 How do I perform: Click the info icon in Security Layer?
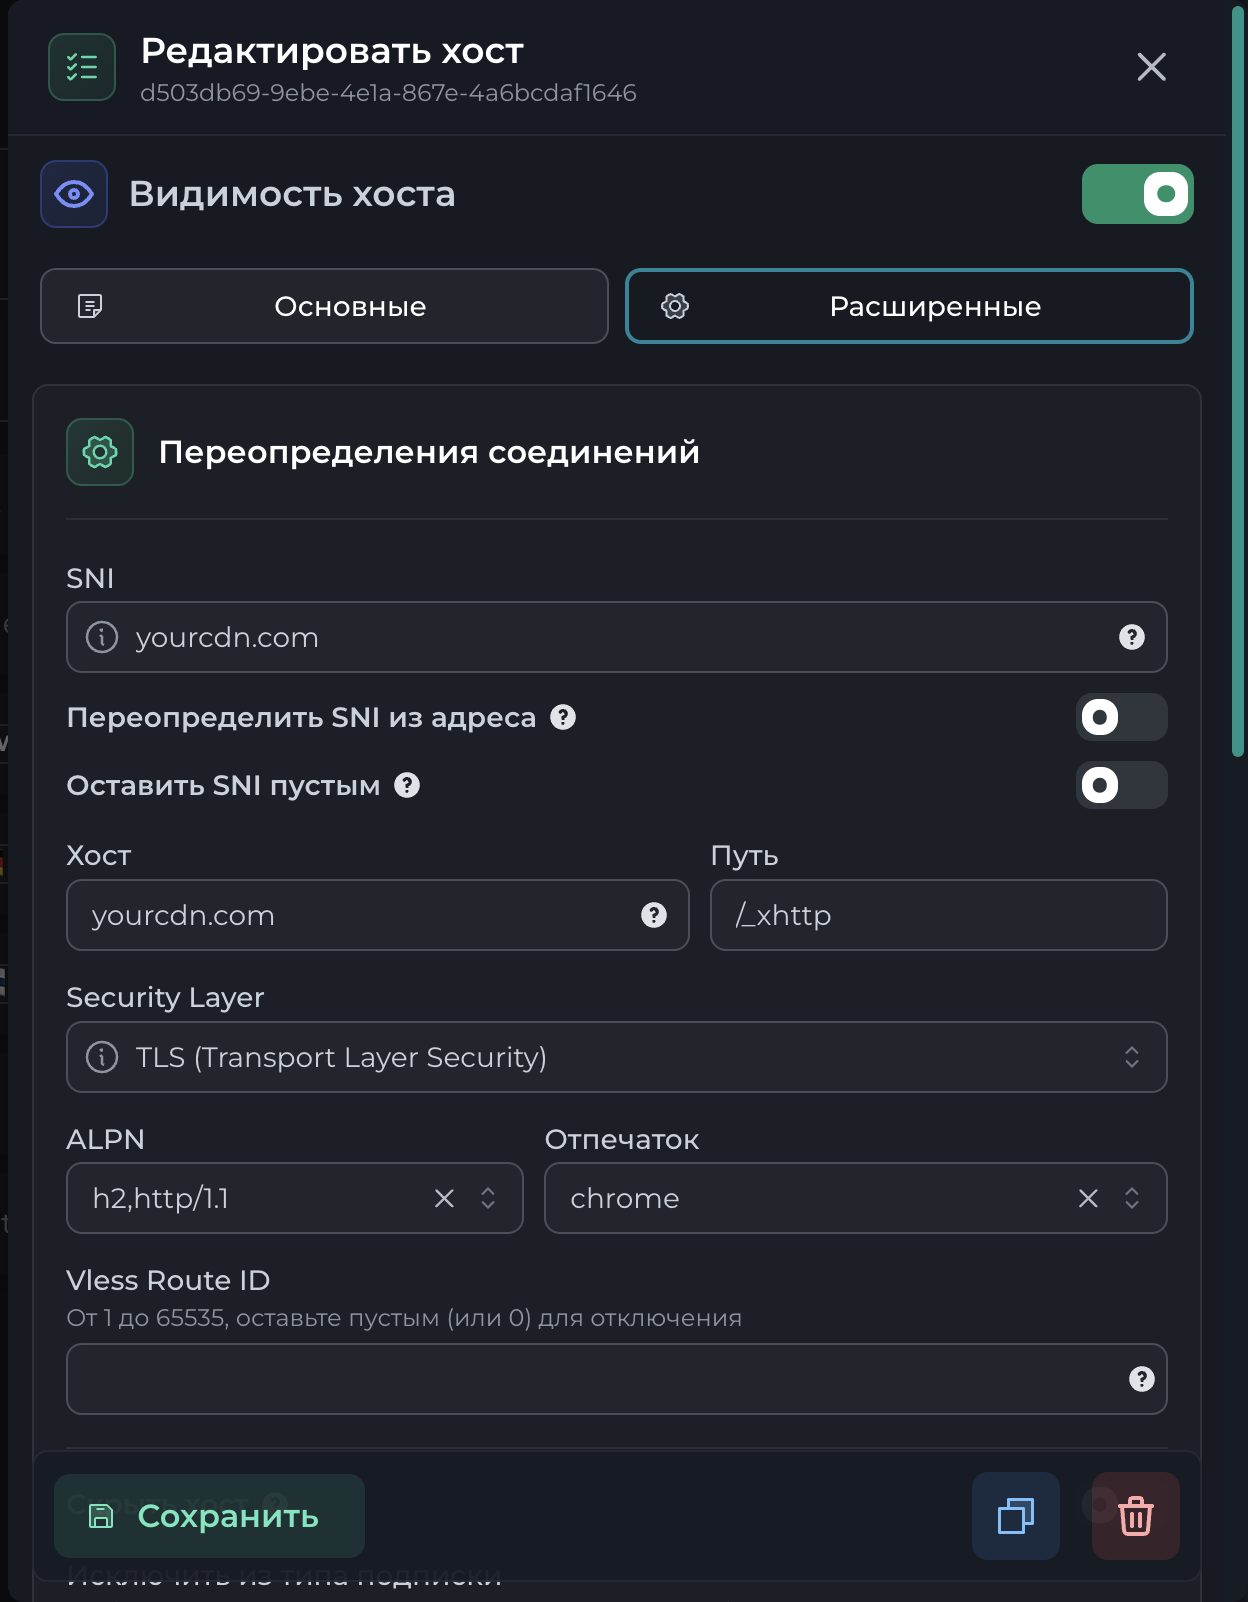pyautogui.click(x=102, y=1057)
